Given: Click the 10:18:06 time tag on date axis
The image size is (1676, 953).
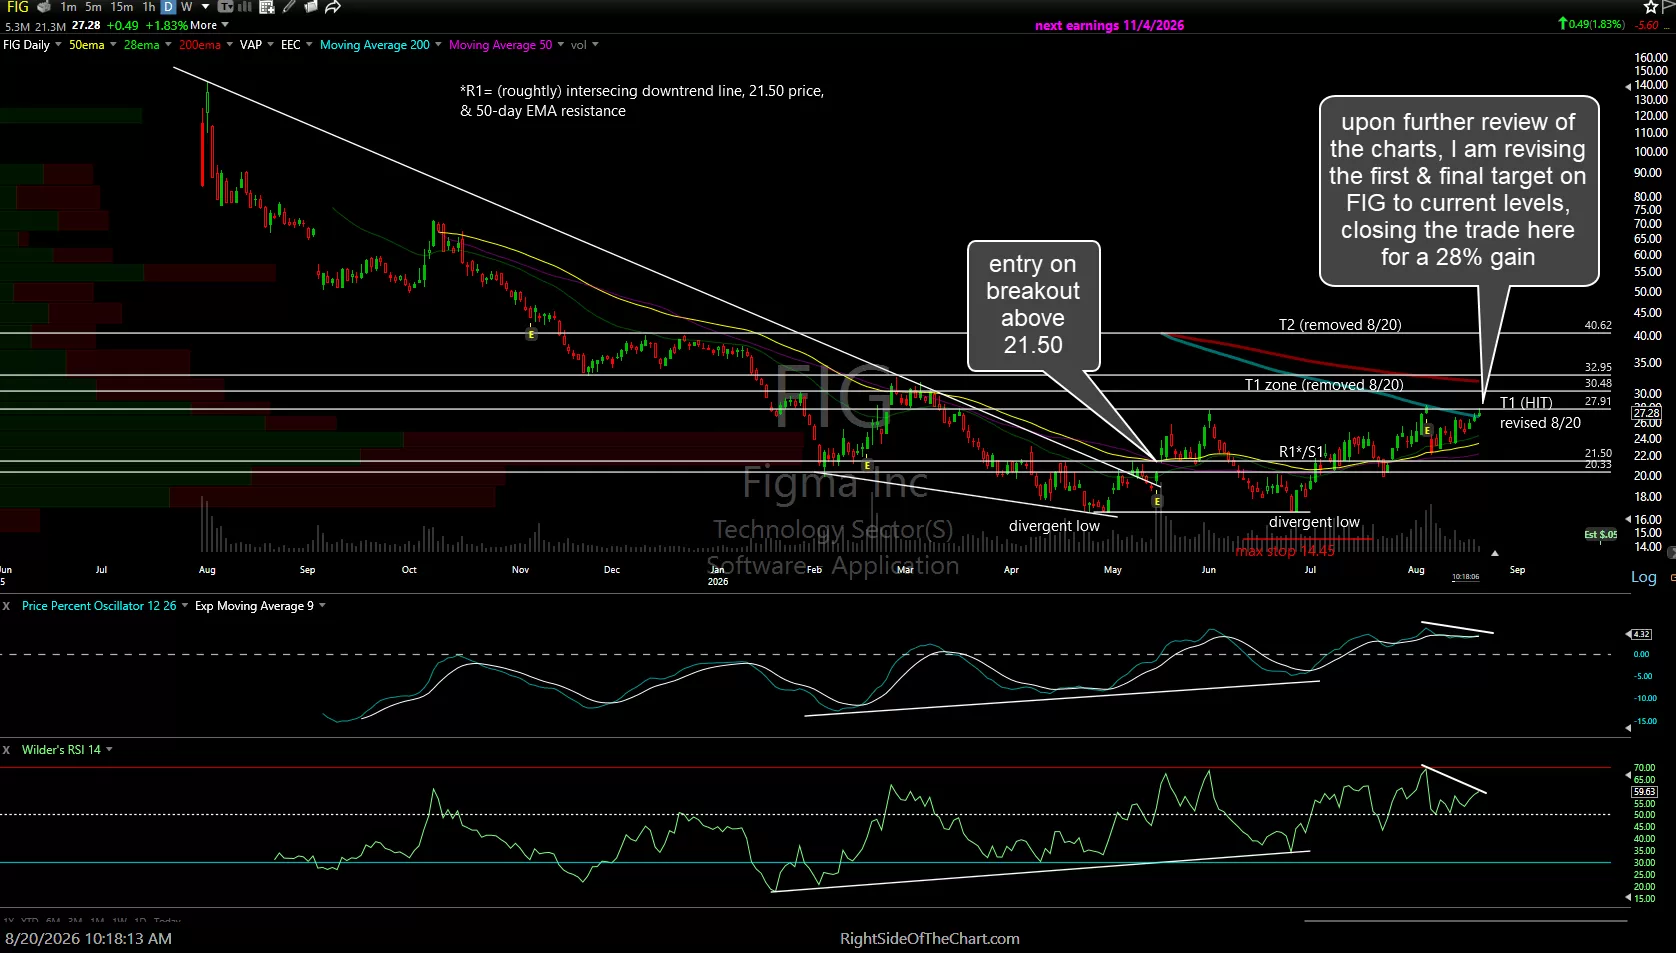Looking at the screenshot, I should pos(1466,577).
